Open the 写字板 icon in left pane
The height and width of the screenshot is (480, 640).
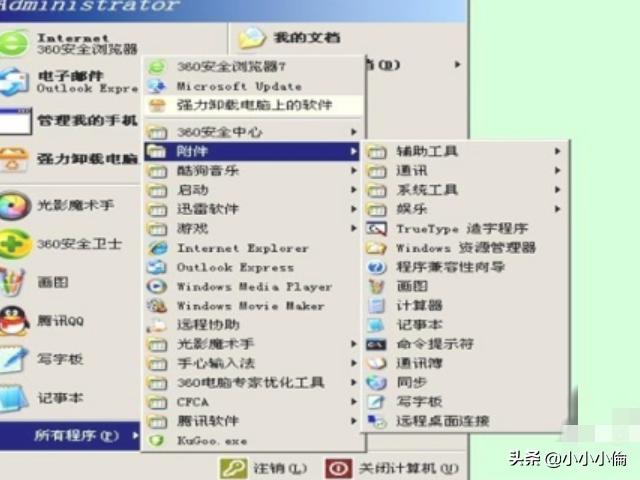13,359
